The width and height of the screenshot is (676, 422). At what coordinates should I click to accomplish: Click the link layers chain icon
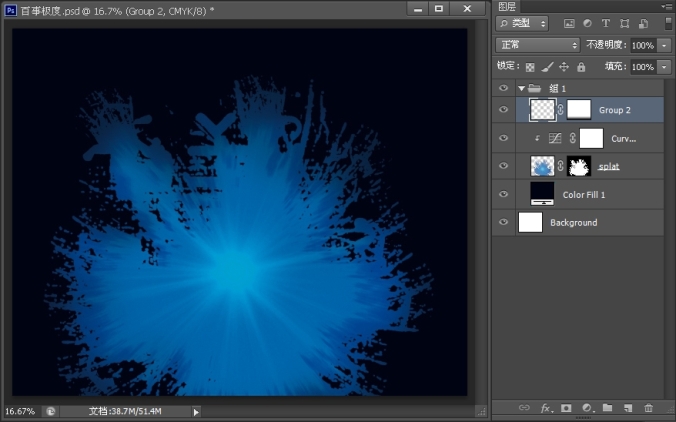(524, 408)
